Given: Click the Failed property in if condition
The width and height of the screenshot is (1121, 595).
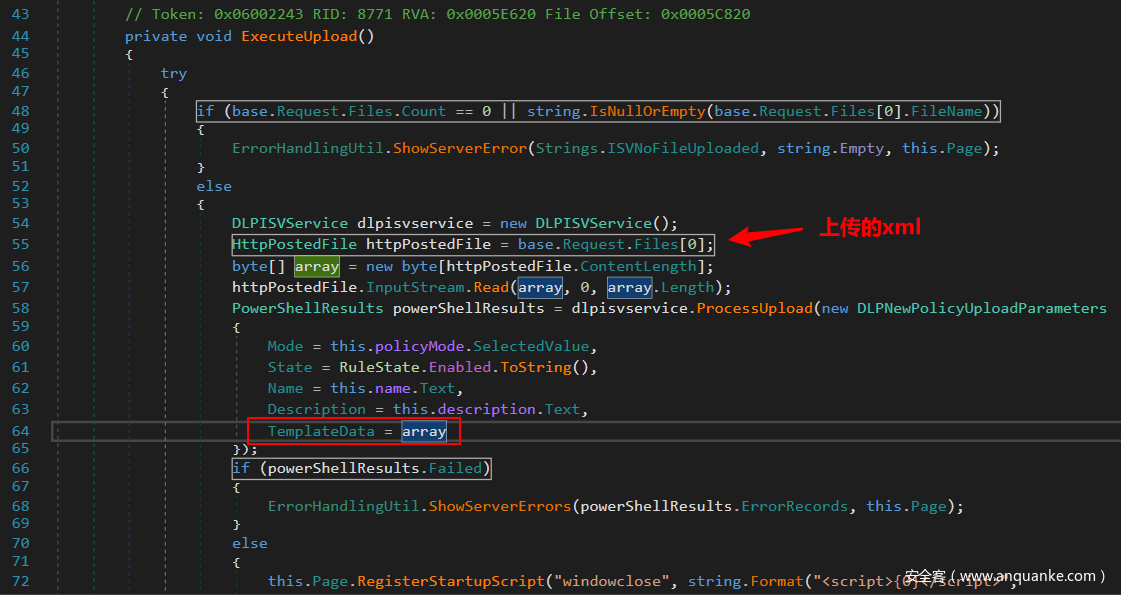Looking at the screenshot, I should pyautogui.click(x=455, y=468).
